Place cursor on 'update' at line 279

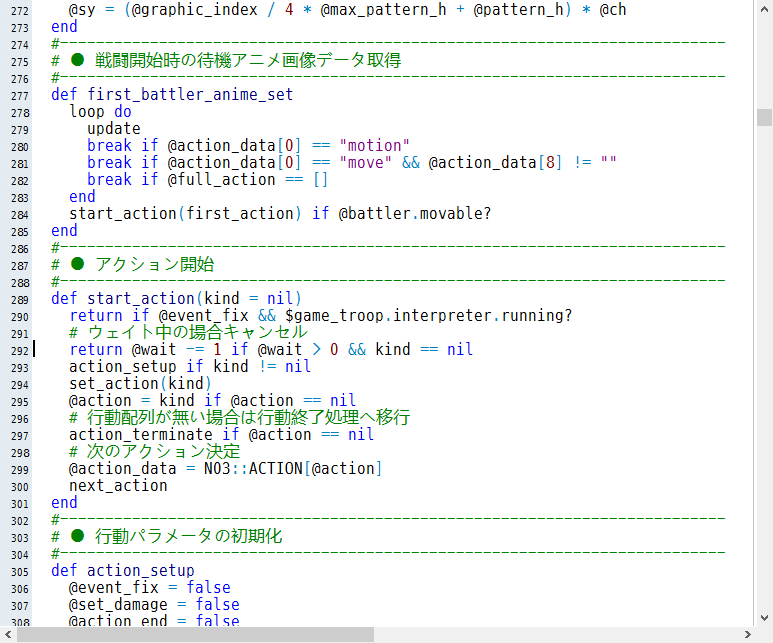pyautogui.click(x=114, y=129)
